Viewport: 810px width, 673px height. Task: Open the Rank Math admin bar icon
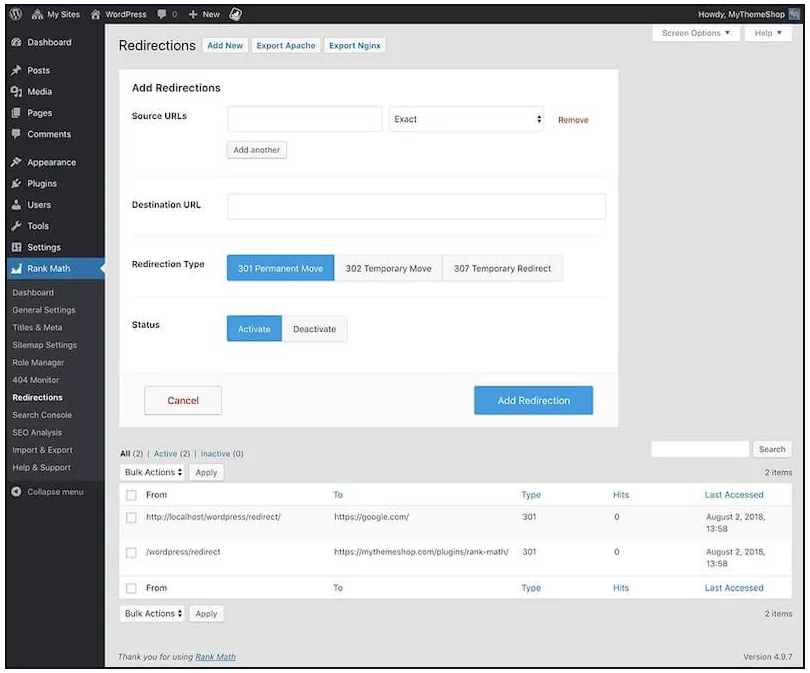pyautogui.click(x=236, y=14)
